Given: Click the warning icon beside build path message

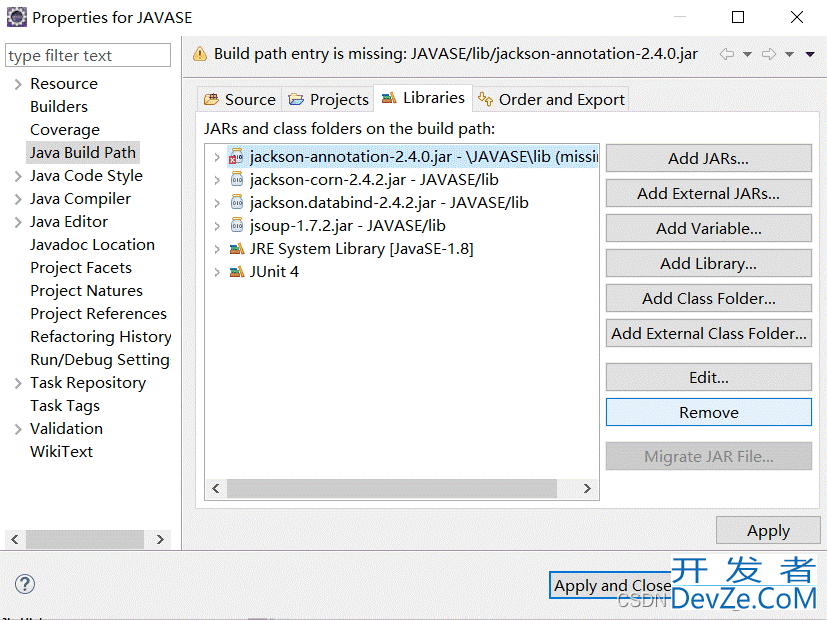Looking at the screenshot, I should pos(200,54).
